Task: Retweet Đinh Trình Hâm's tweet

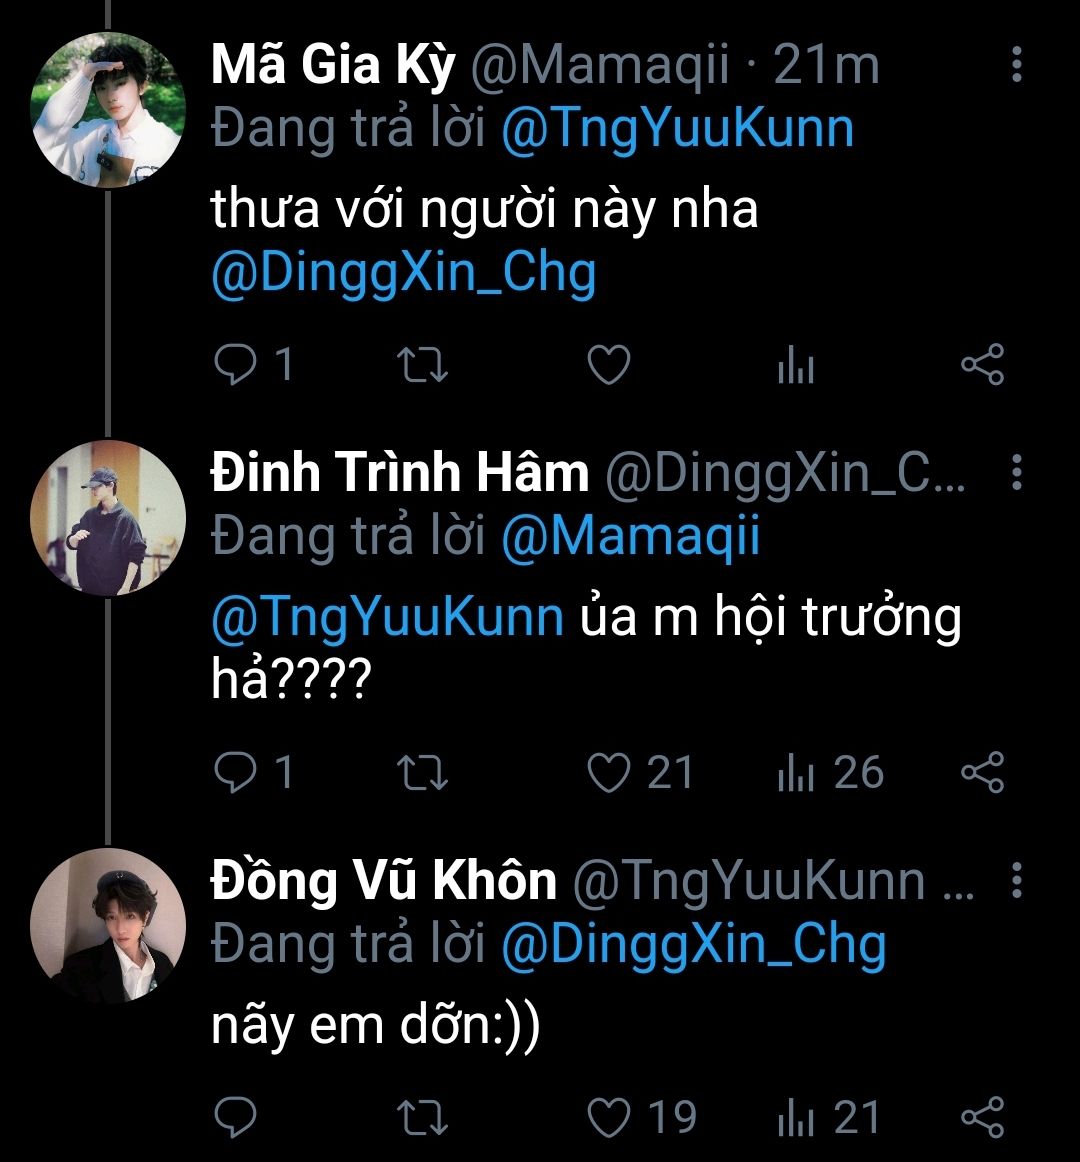Action: point(423,774)
